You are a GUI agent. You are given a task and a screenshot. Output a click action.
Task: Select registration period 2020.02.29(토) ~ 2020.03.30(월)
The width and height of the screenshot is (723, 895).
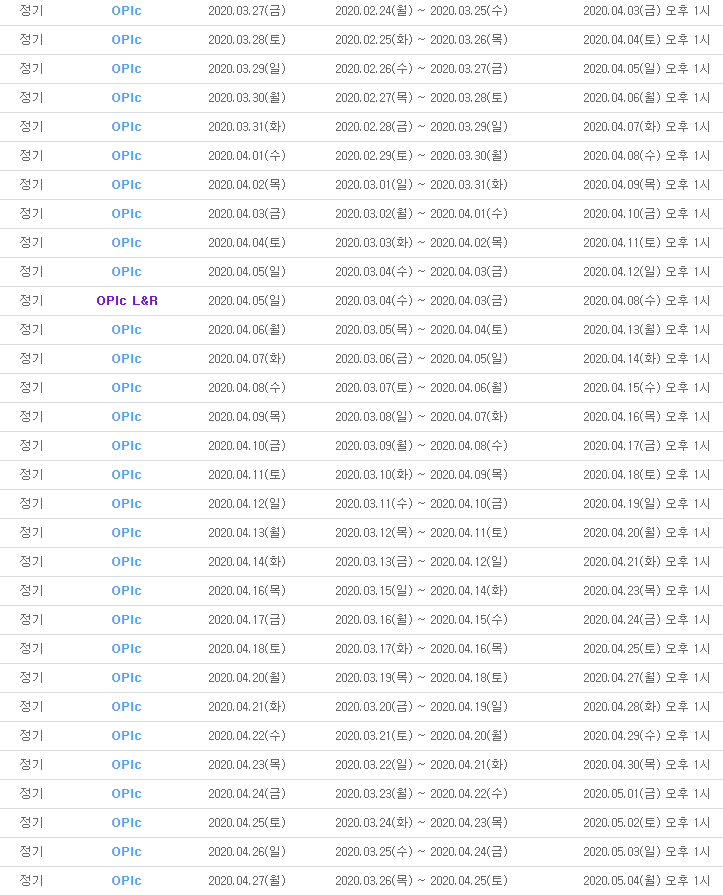[x=421, y=156]
